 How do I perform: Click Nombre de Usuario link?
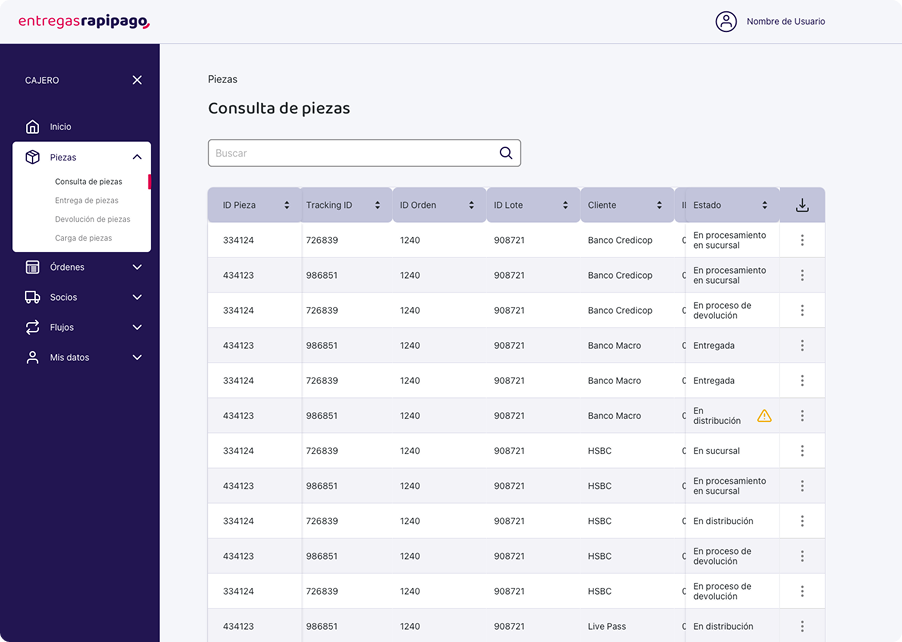(786, 21)
